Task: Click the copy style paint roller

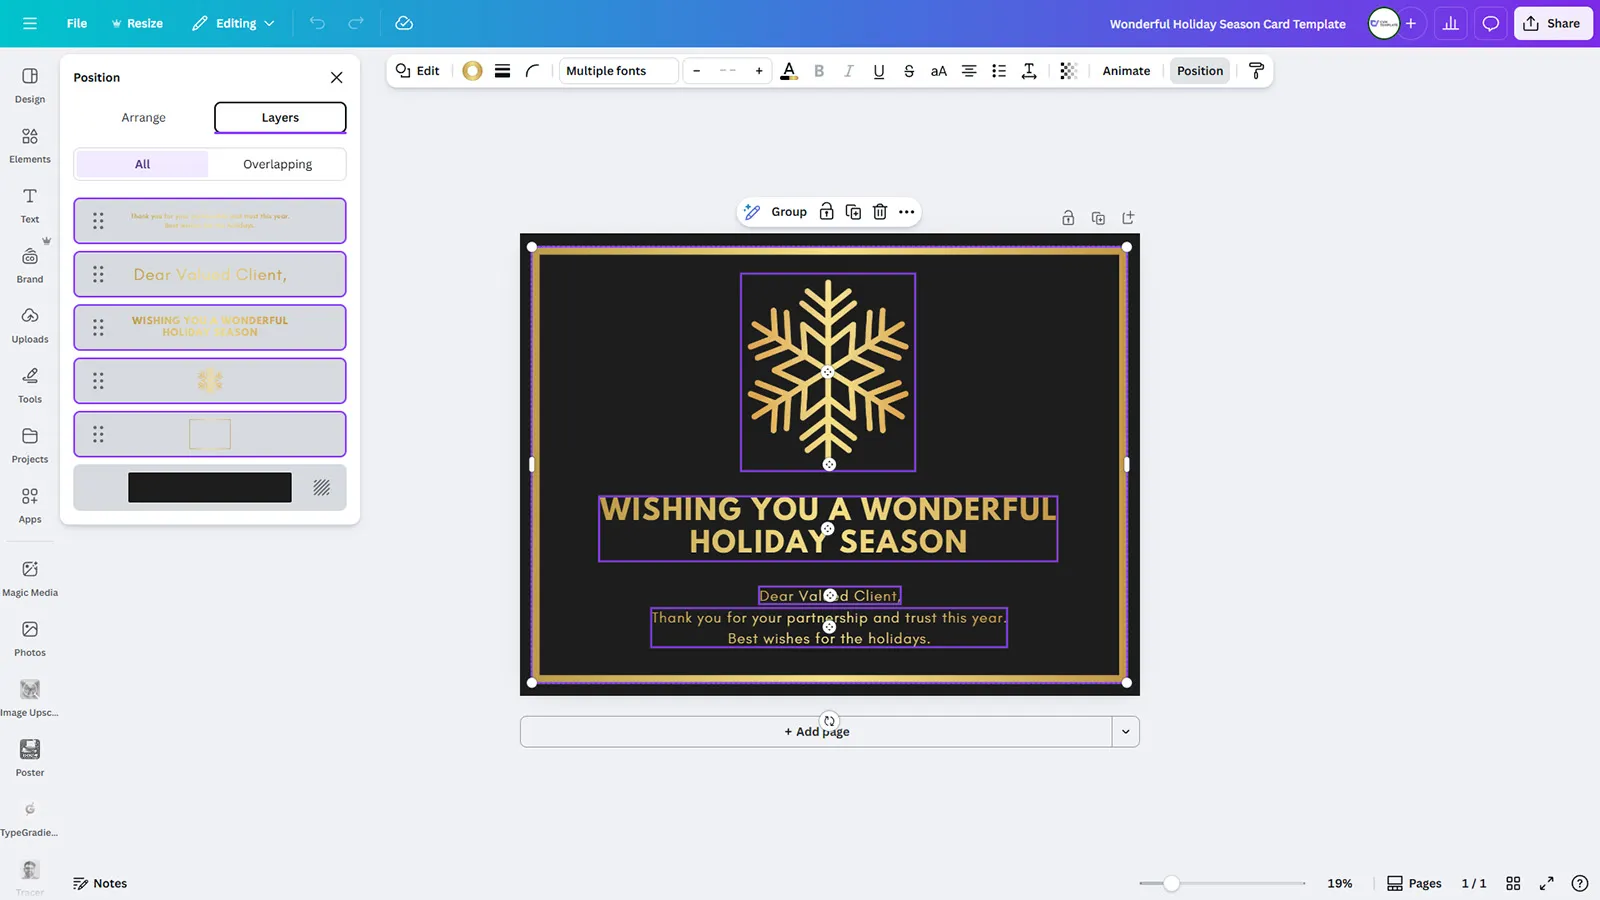Action: click(x=1256, y=70)
